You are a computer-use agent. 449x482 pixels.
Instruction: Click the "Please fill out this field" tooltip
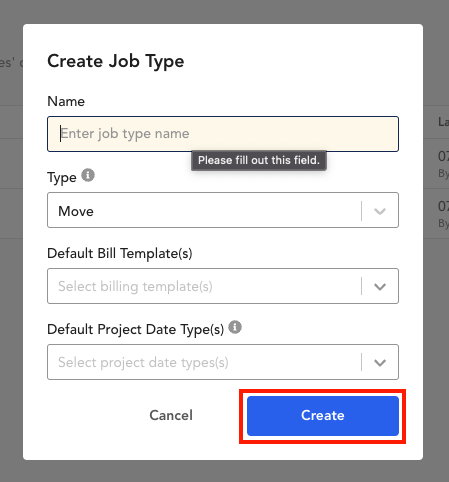(259, 160)
